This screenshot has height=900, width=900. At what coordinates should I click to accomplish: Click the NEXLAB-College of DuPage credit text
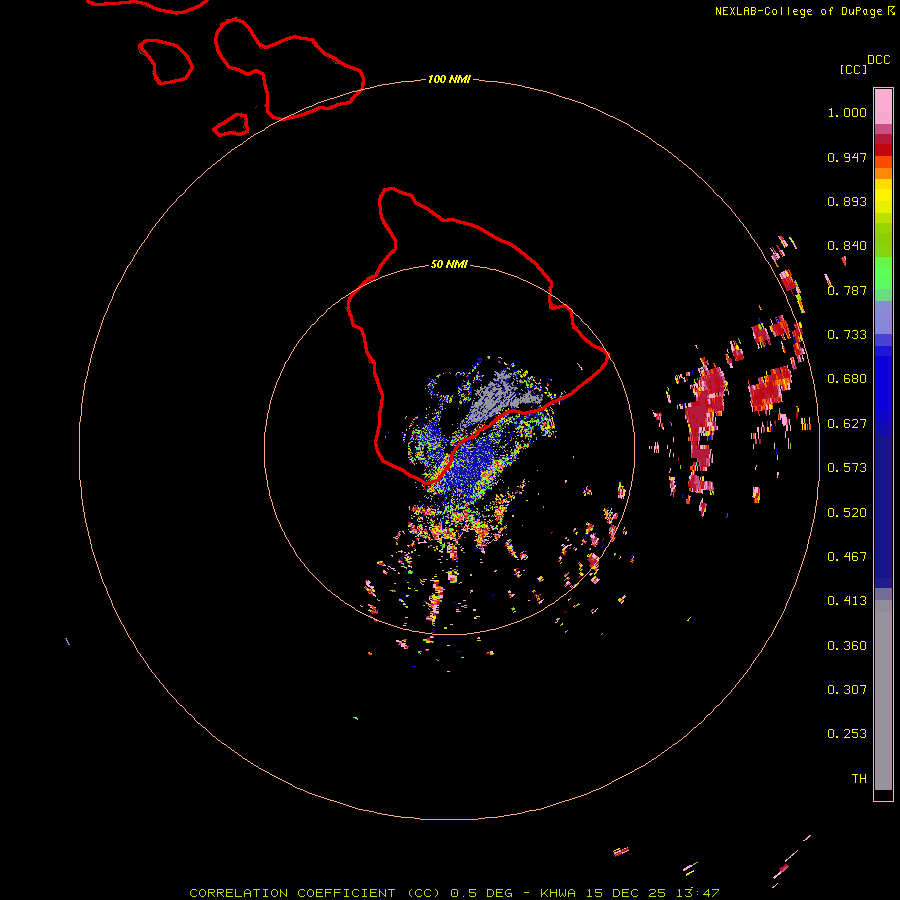805,11
